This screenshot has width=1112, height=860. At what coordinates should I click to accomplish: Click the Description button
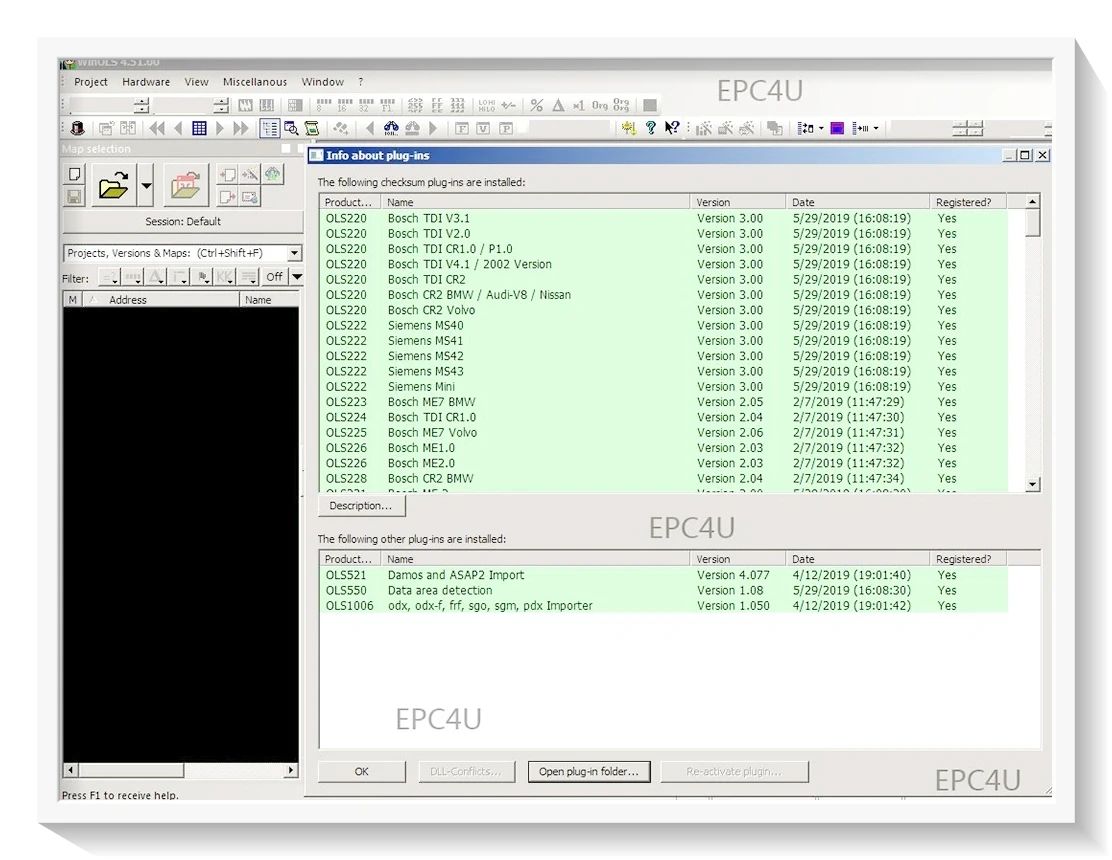pos(361,506)
